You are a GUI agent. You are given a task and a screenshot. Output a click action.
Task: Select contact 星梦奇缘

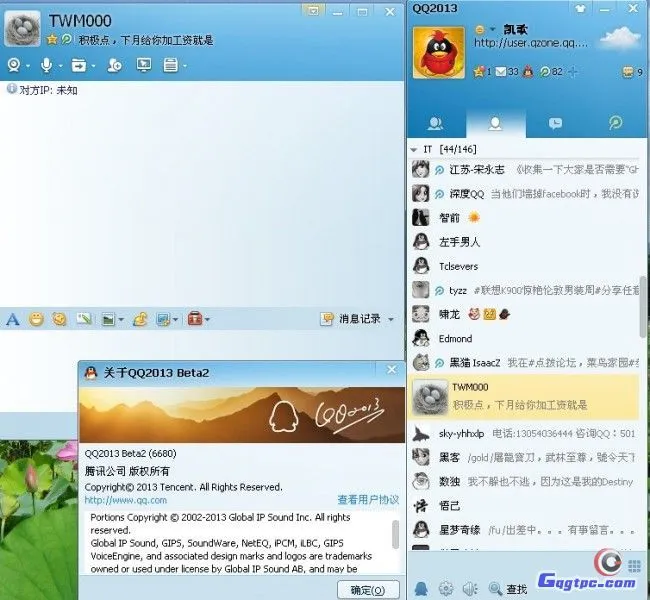coord(526,530)
